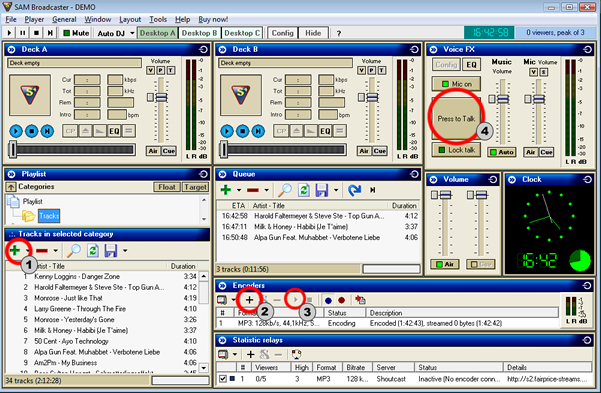Toggle the Lock talk button

click(x=456, y=150)
